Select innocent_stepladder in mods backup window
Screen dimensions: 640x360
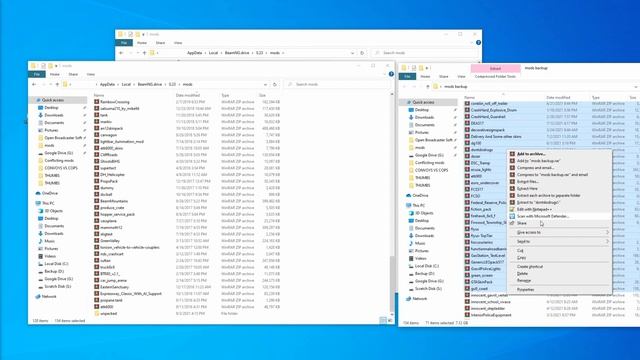(x=488, y=309)
